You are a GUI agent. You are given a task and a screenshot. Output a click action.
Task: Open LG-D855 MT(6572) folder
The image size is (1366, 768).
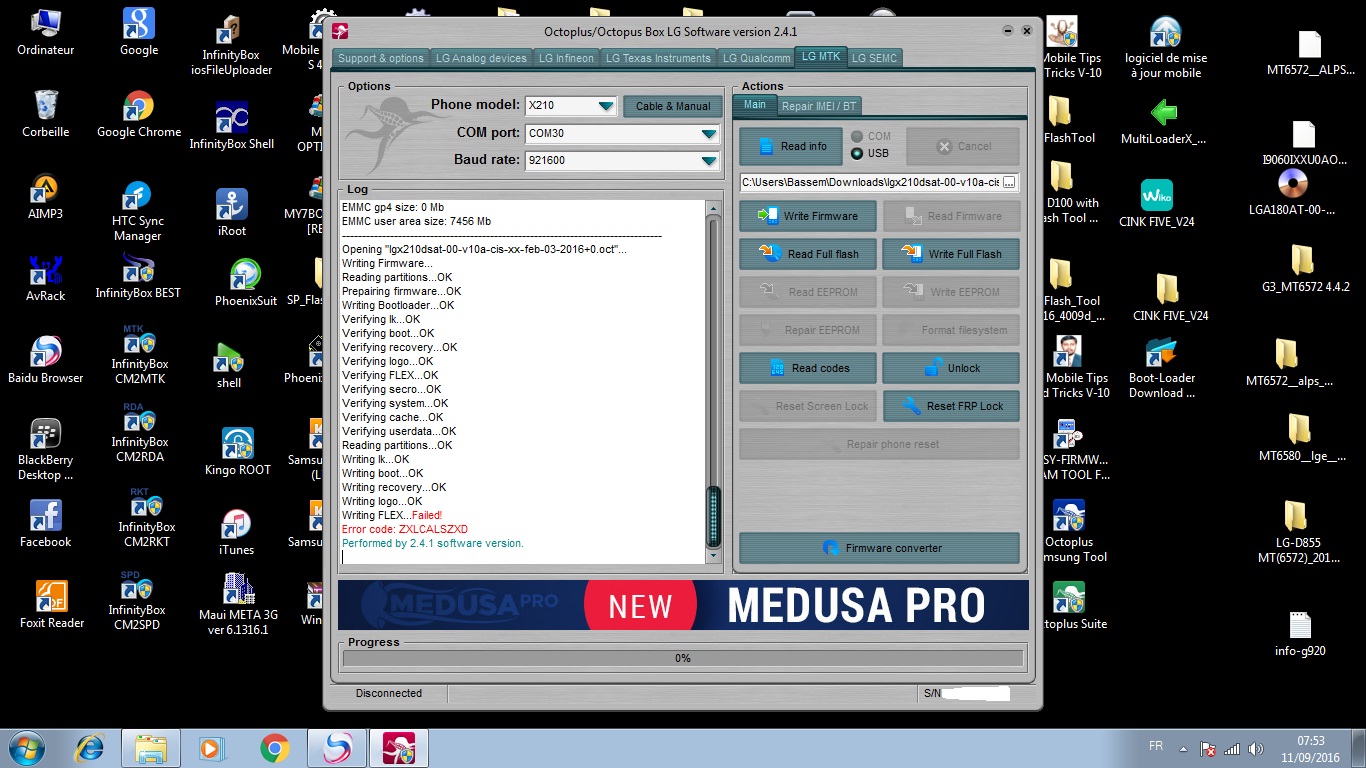tap(1299, 532)
